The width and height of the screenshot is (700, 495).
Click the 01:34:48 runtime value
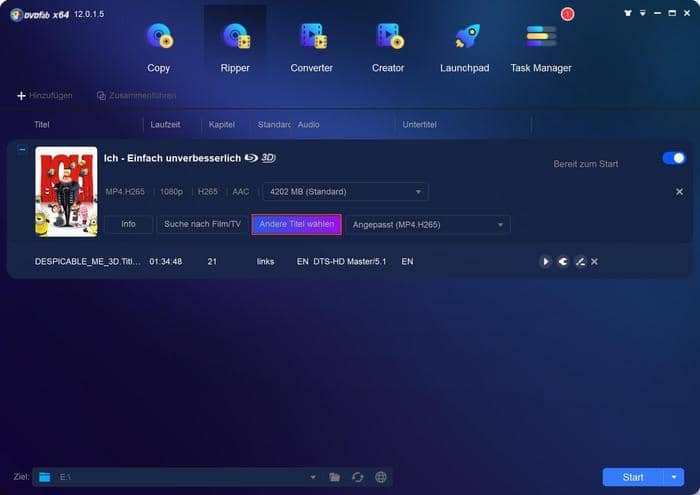click(x=166, y=262)
